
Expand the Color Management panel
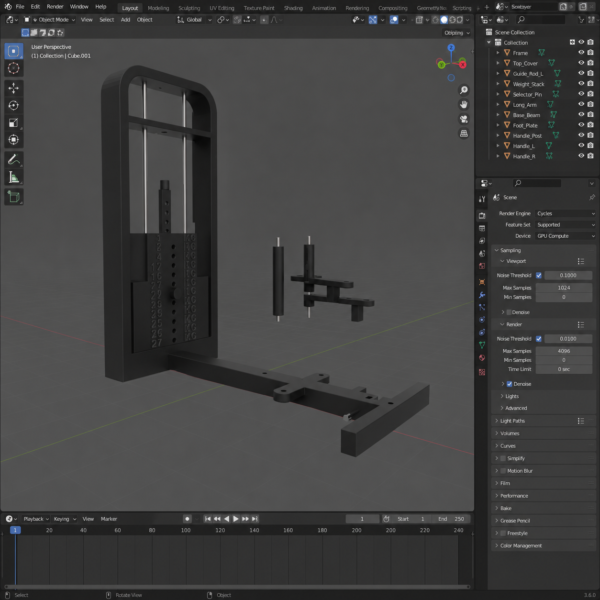[521, 546]
